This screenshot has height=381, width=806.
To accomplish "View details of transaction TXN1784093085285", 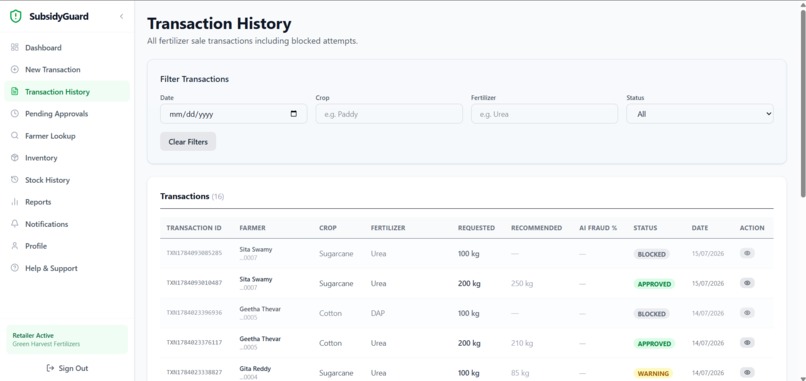I will tap(747, 253).
